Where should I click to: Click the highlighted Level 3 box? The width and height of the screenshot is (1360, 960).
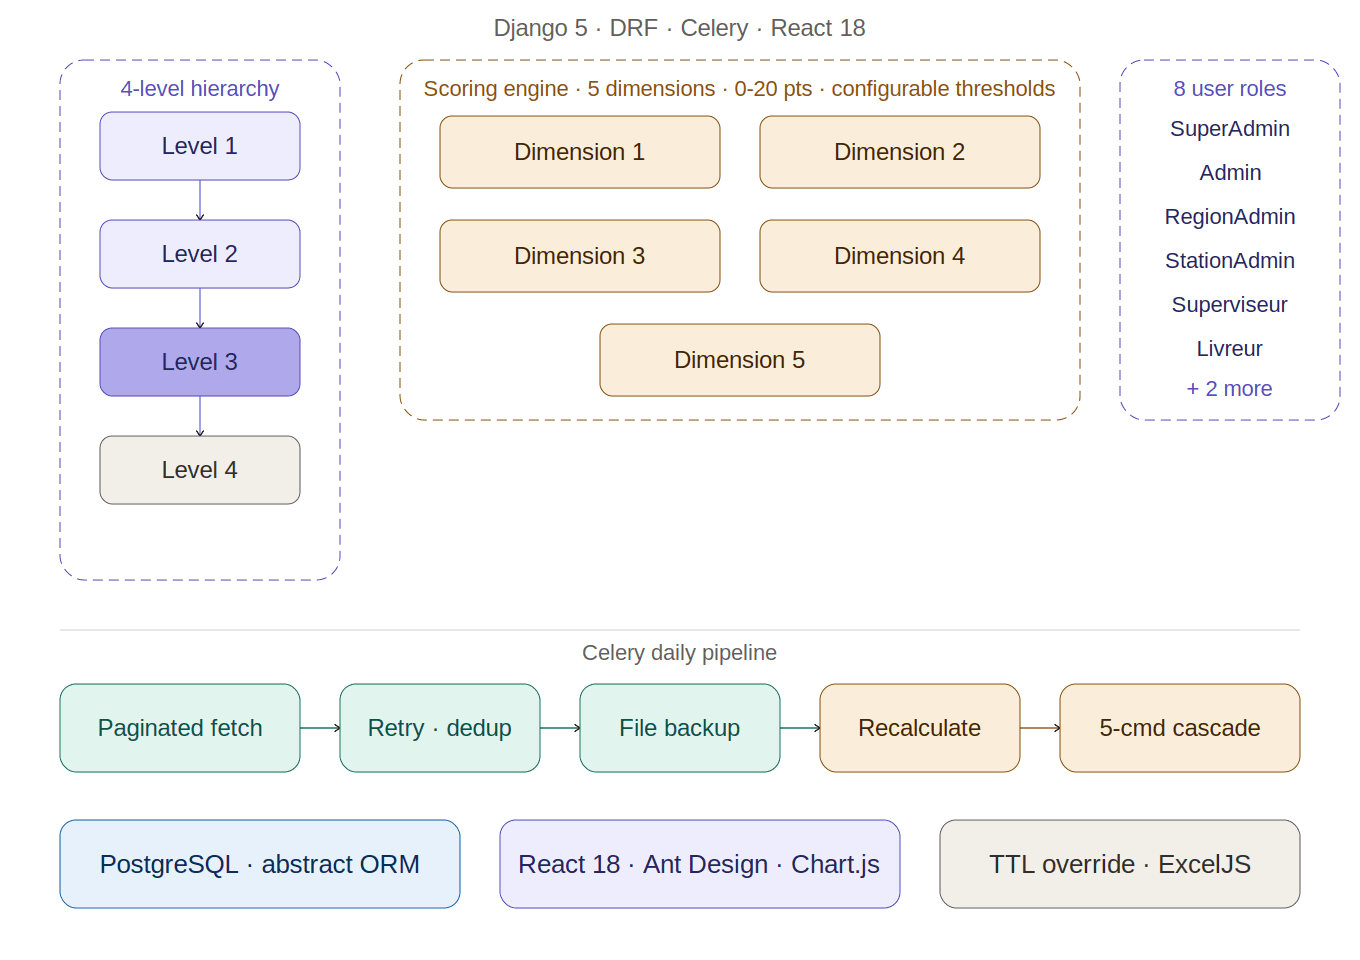[200, 362]
